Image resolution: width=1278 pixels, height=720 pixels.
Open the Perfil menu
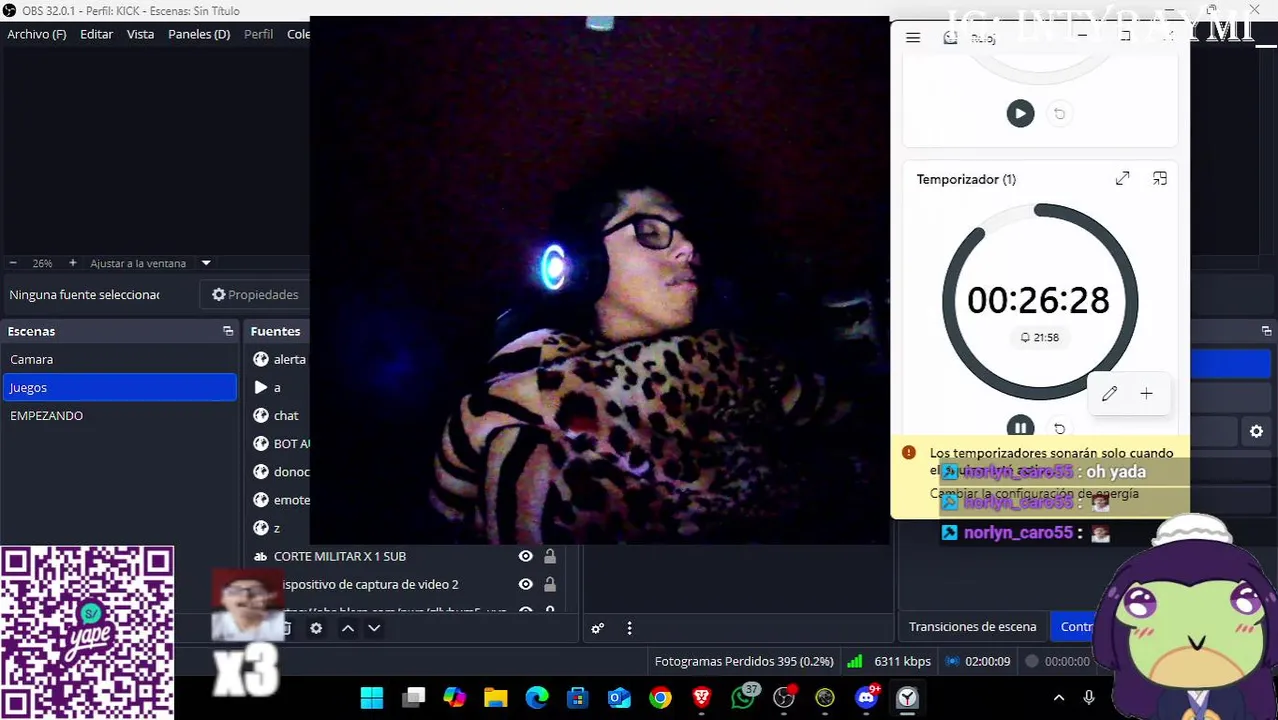258,34
